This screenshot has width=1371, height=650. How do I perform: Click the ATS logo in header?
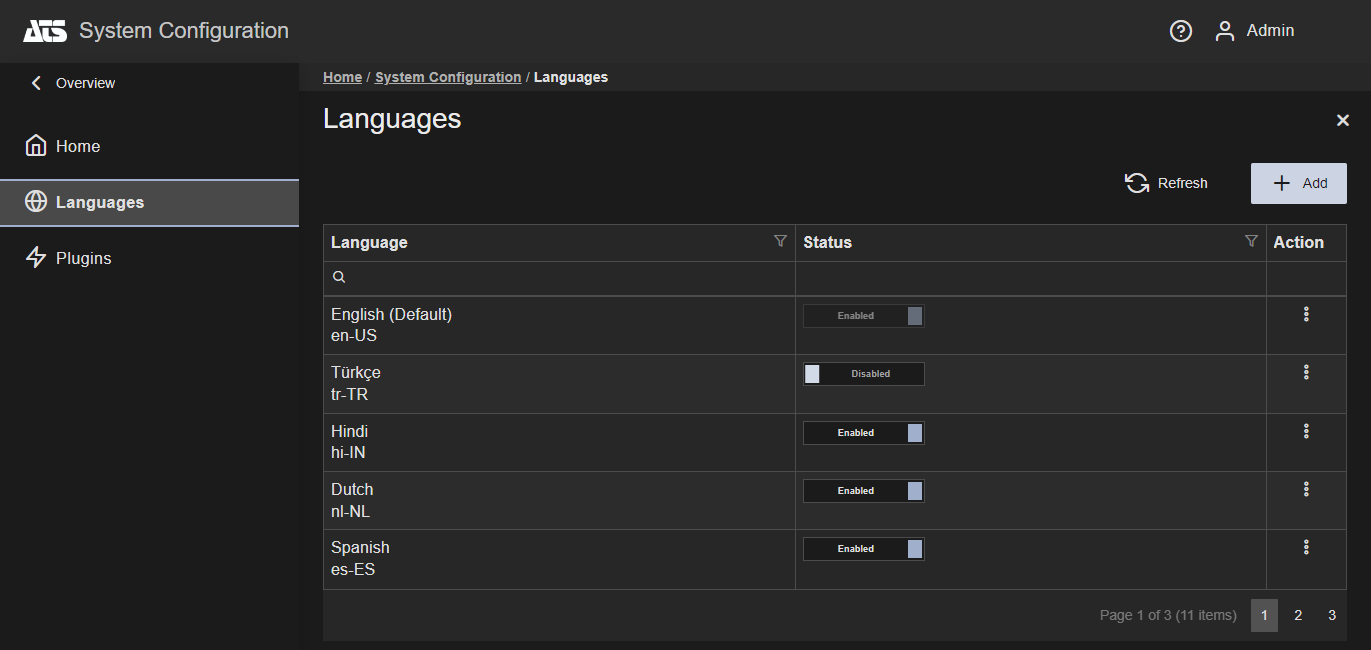pos(45,31)
